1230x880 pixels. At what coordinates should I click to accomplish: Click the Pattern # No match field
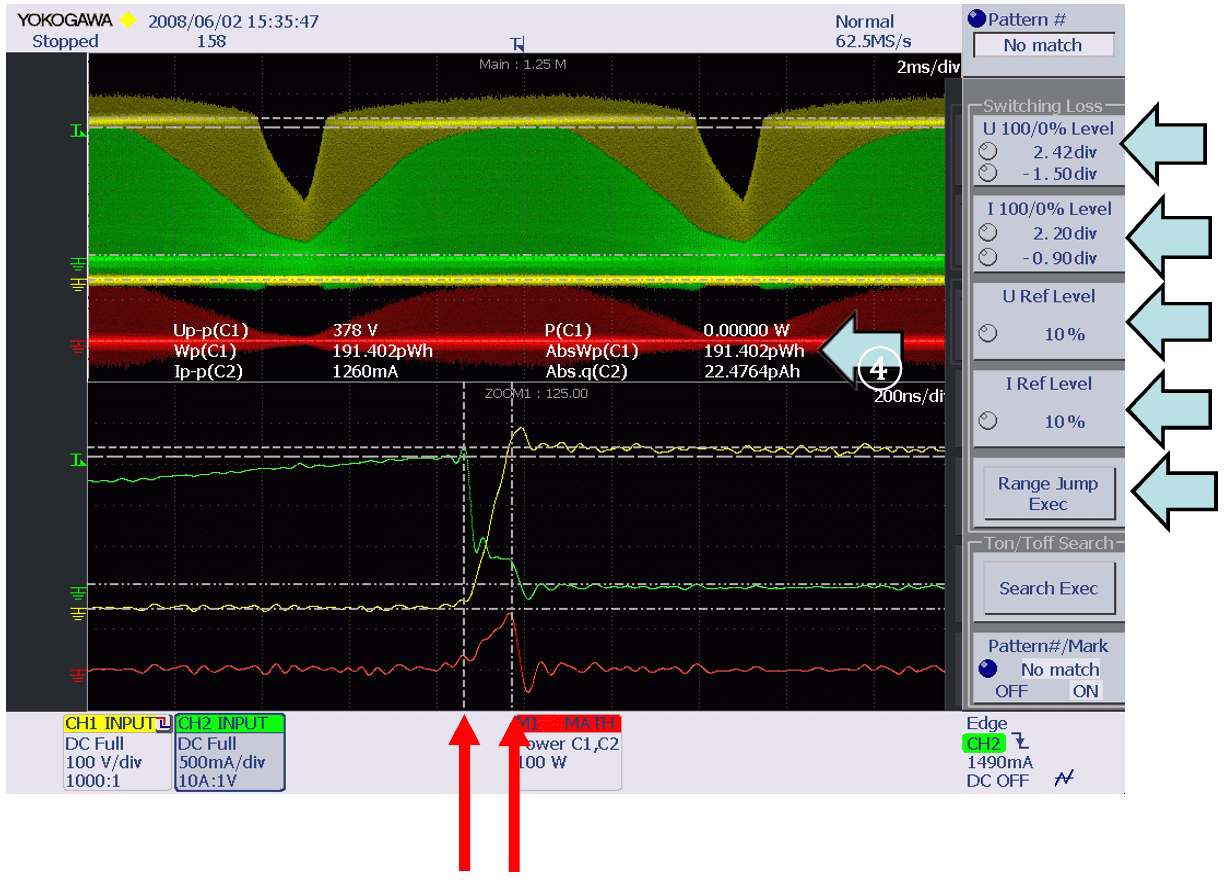click(1043, 45)
